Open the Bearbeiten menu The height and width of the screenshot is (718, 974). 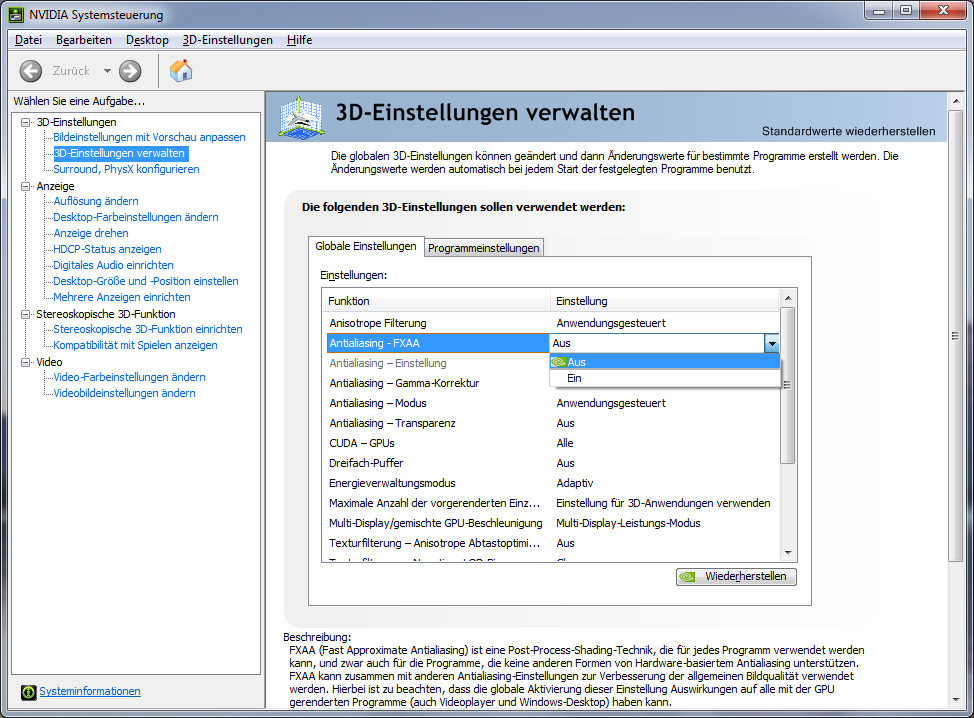(84, 40)
